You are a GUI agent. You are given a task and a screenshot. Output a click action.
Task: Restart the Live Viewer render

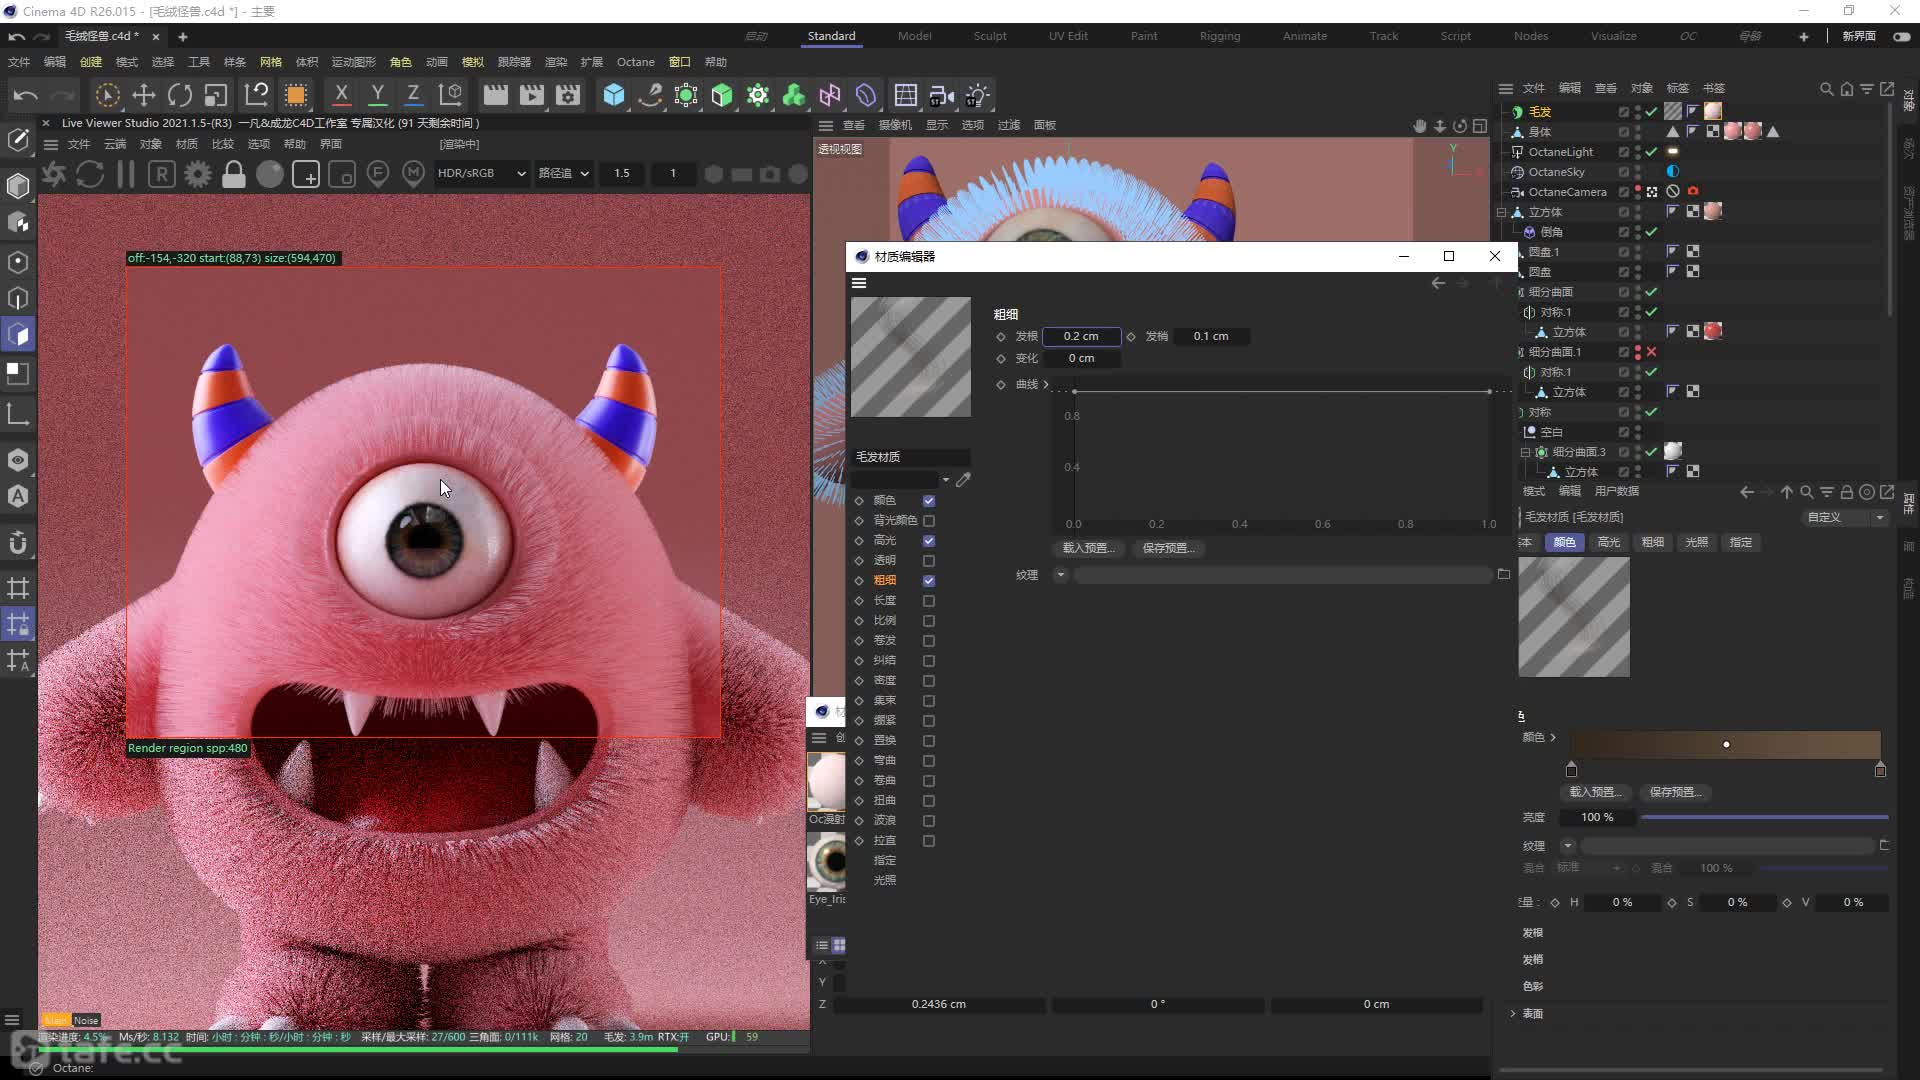coord(90,174)
